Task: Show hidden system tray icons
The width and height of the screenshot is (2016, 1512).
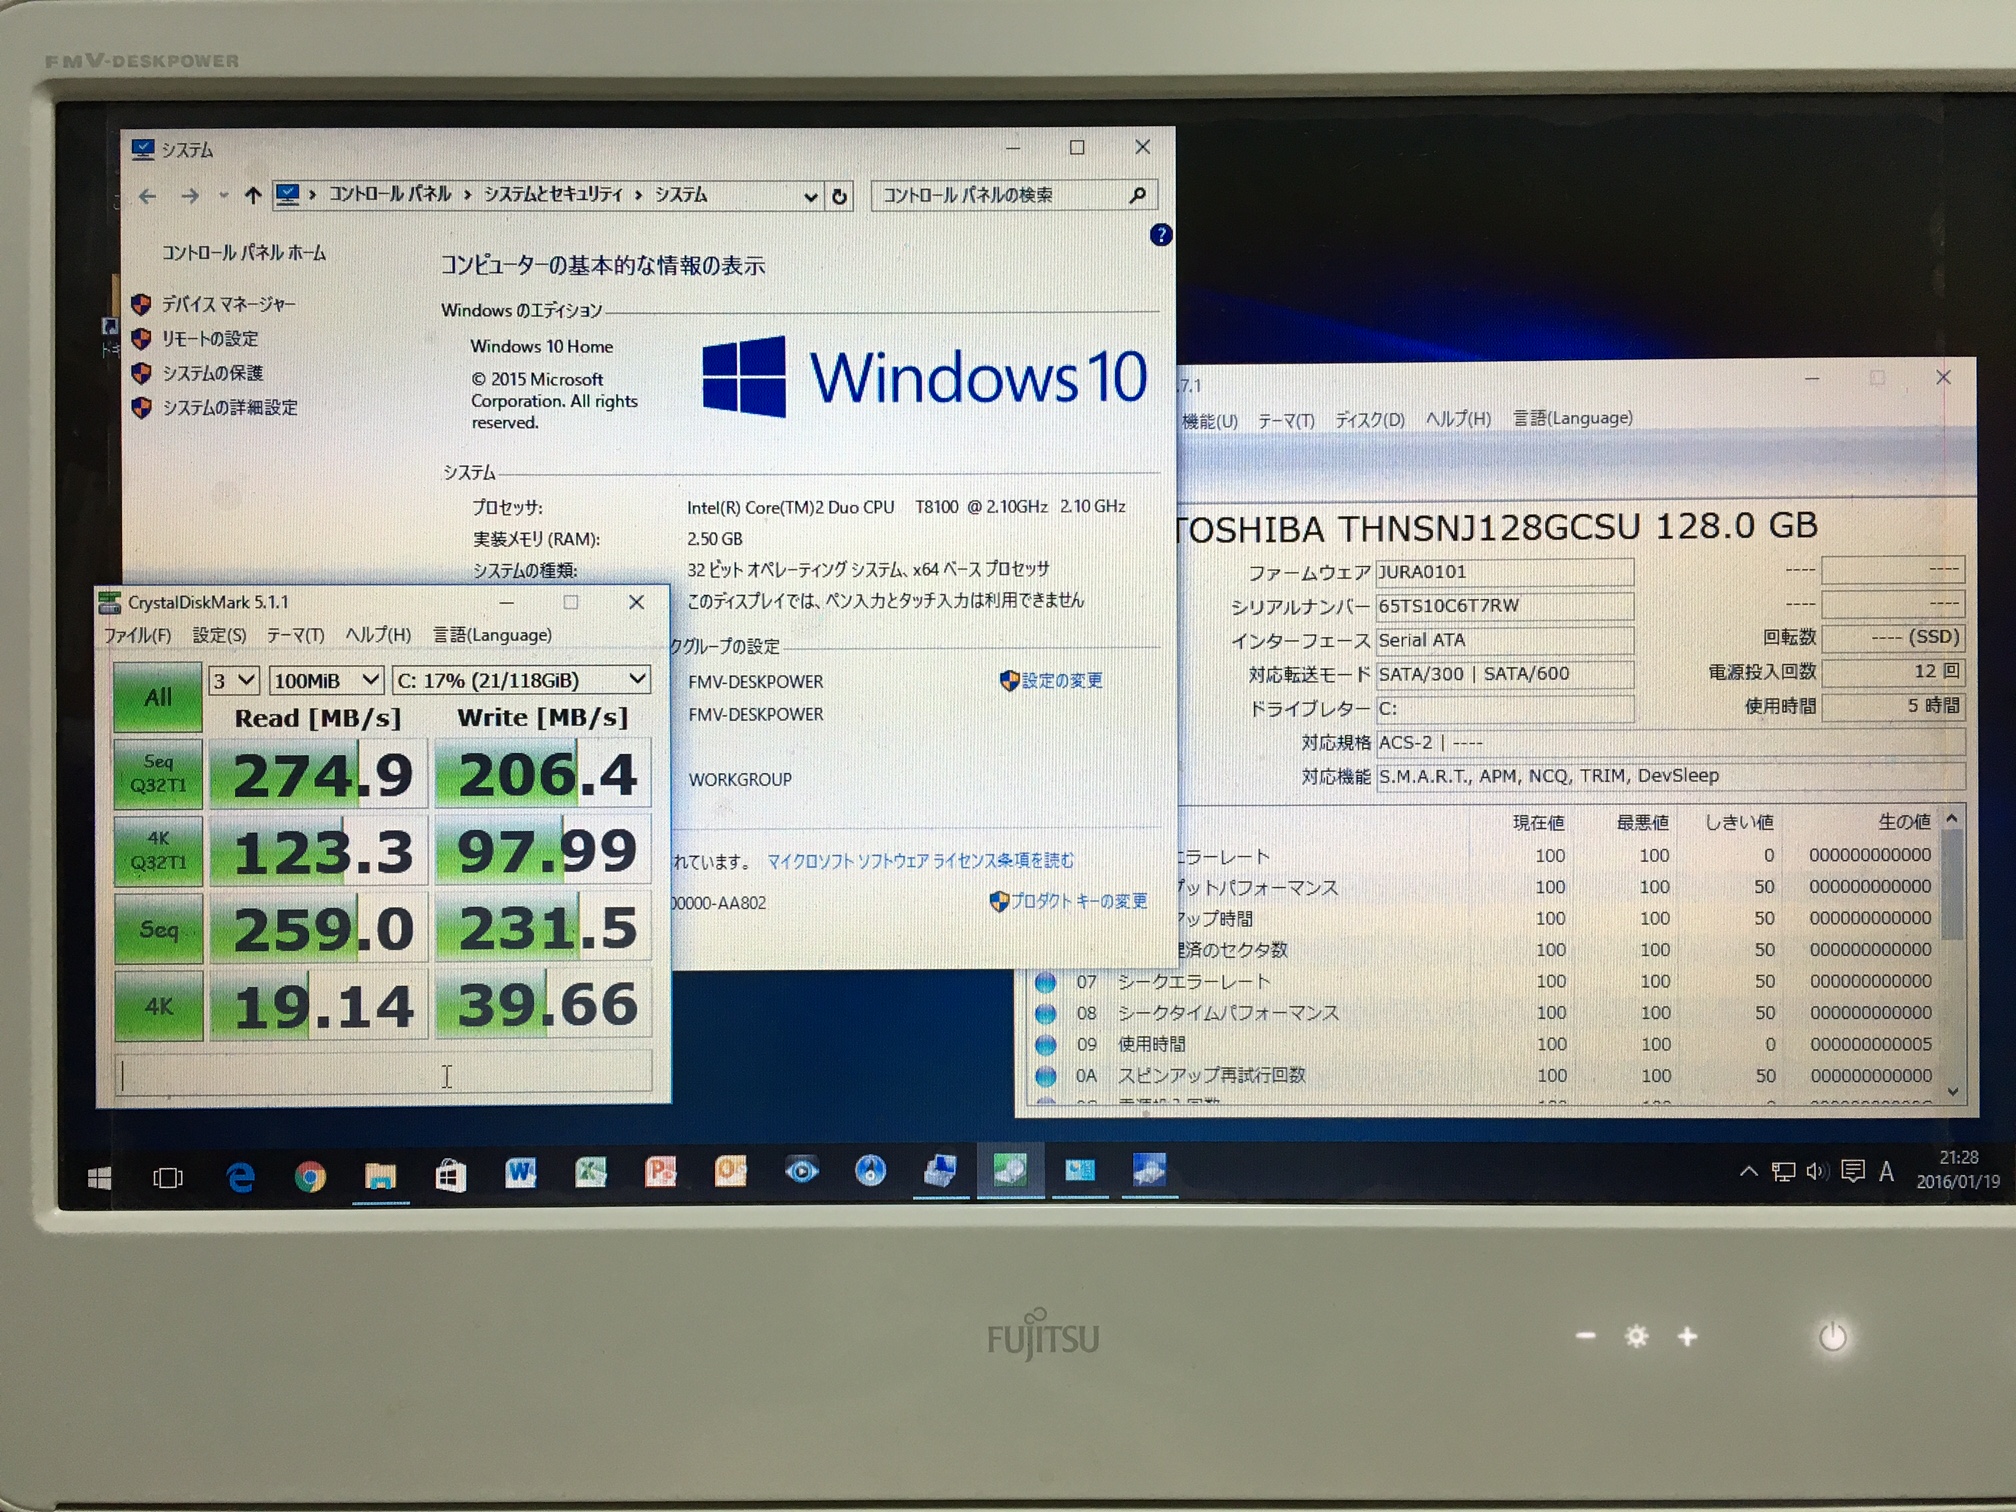Action: point(1748,1171)
